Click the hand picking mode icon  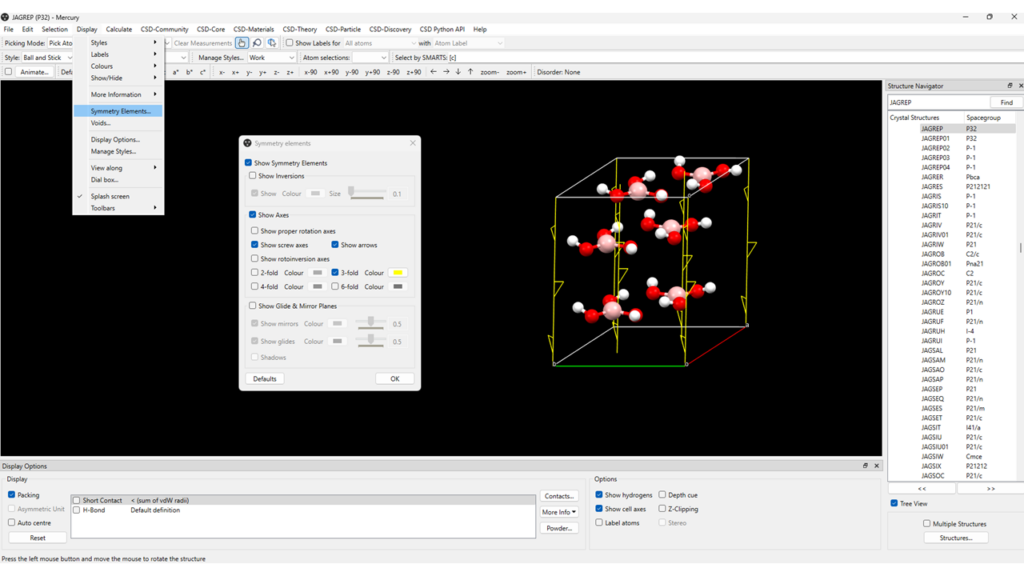coord(242,43)
